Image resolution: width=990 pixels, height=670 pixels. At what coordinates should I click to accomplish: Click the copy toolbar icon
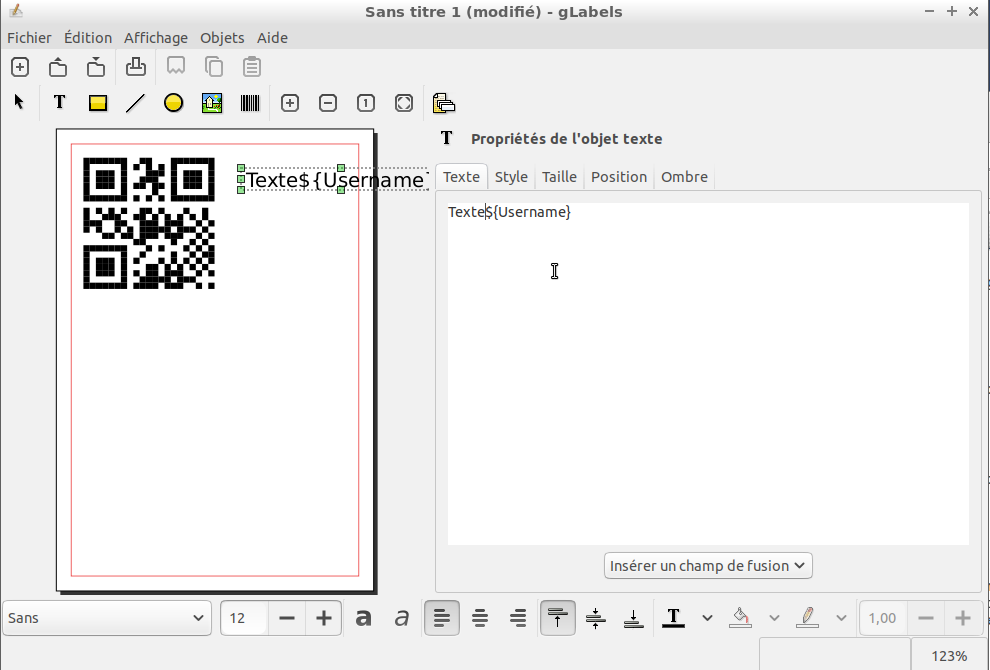[214, 67]
